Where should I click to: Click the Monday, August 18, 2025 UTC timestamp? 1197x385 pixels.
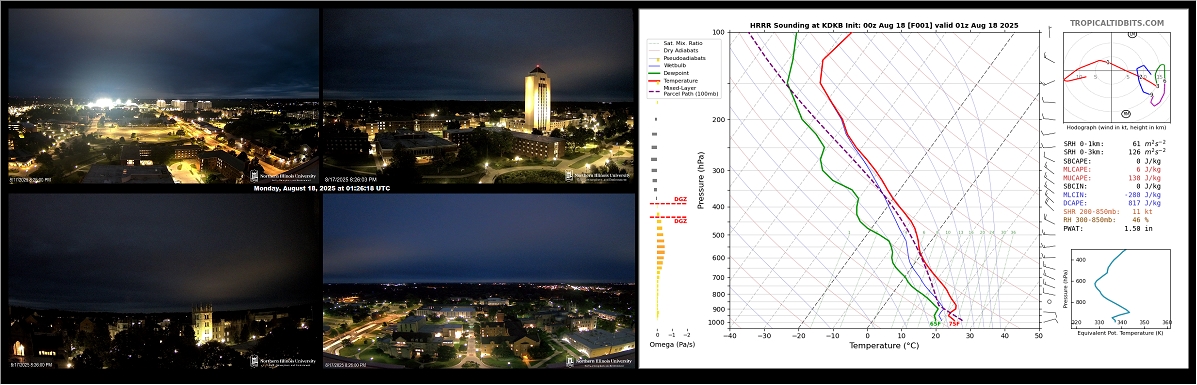[321, 189]
